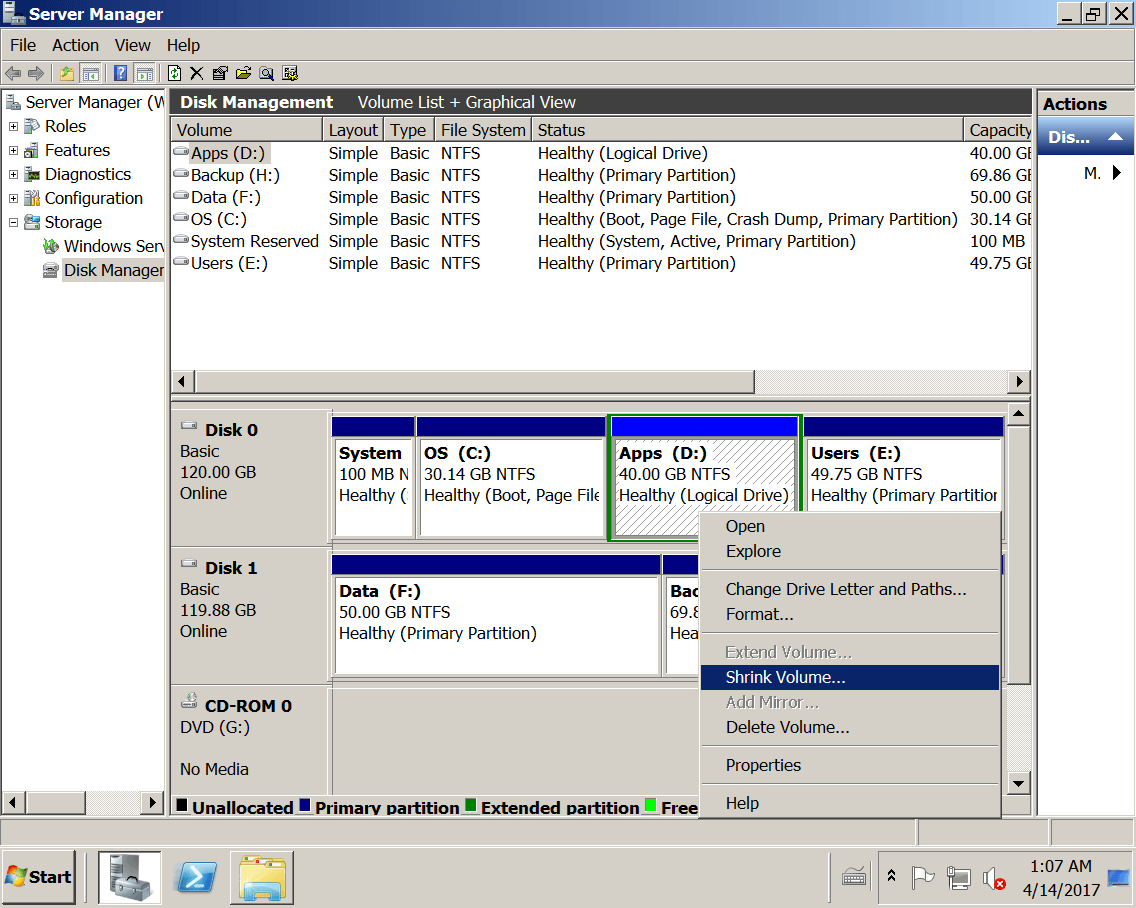Choose Explore in the context menu
This screenshot has width=1136, height=908.
(850, 551)
